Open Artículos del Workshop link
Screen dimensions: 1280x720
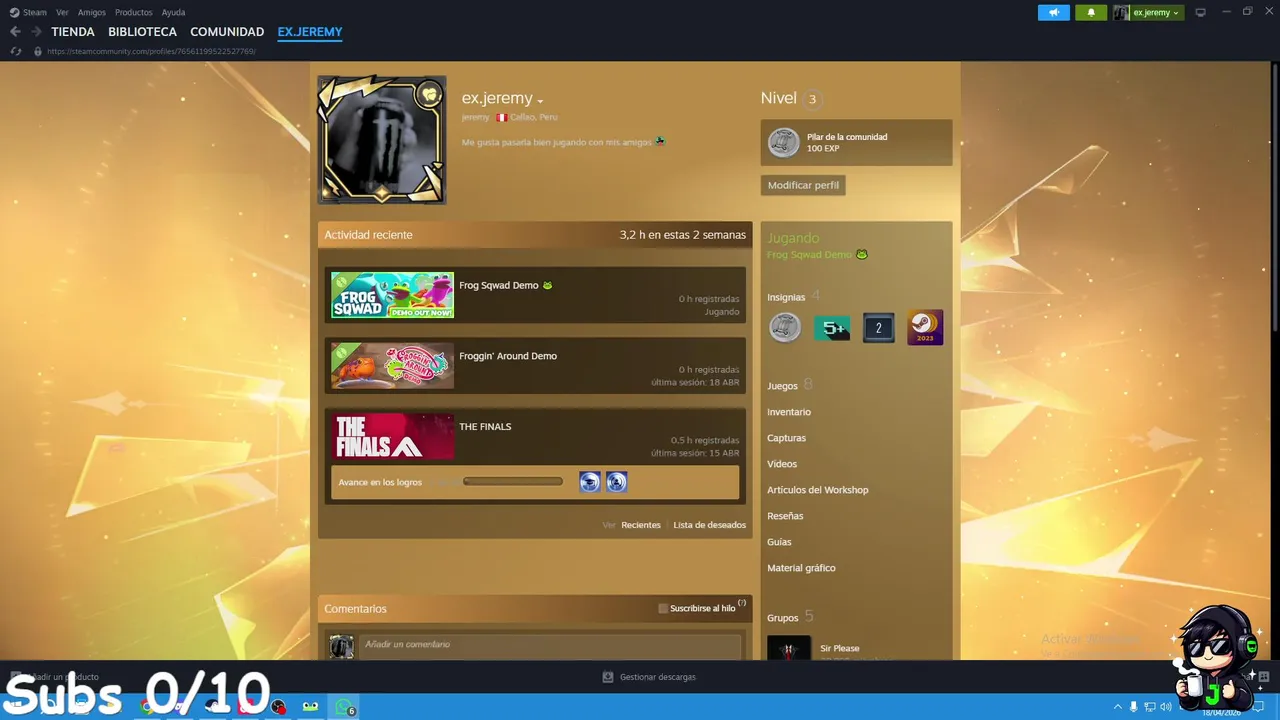click(818, 490)
